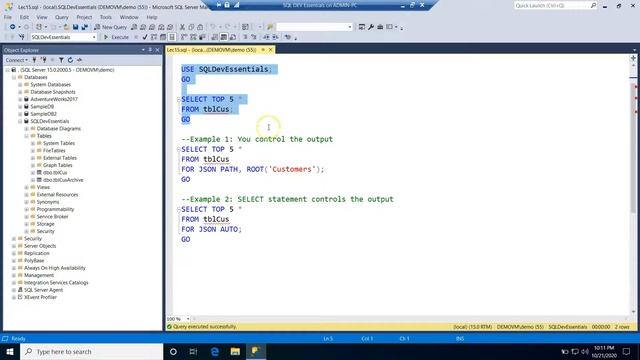Open the Help menu
This screenshot has height=360, width=640.
click(152, 17)
